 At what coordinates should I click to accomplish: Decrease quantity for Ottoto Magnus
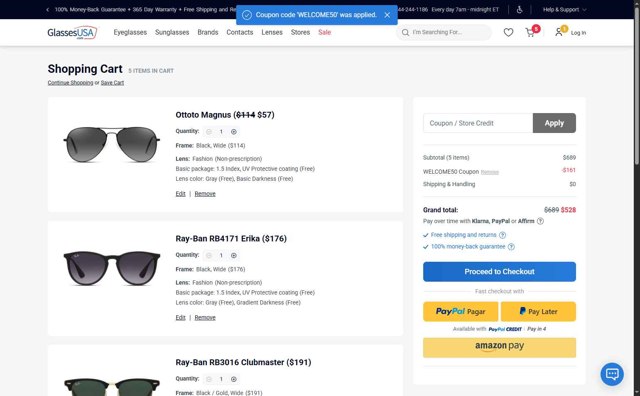click(x=209, y=131)
